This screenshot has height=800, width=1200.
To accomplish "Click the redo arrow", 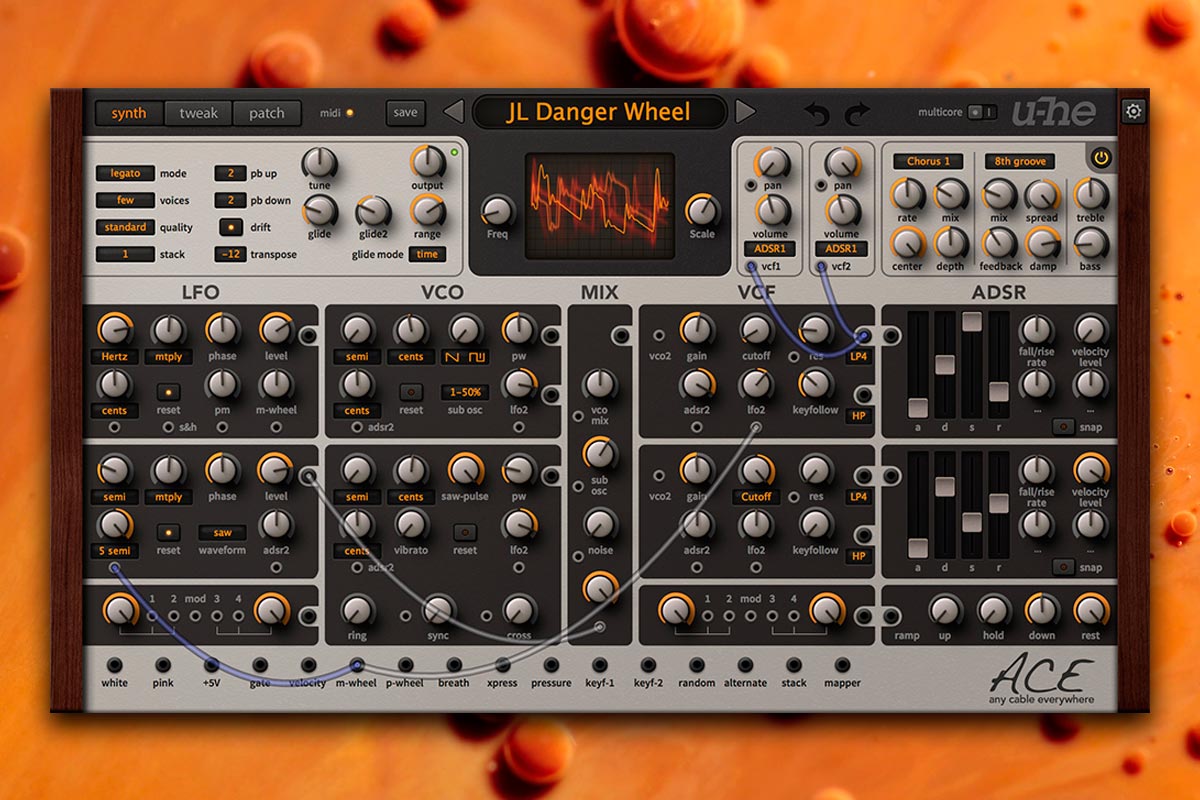I will pyautogui.click(x=857, y=114).
